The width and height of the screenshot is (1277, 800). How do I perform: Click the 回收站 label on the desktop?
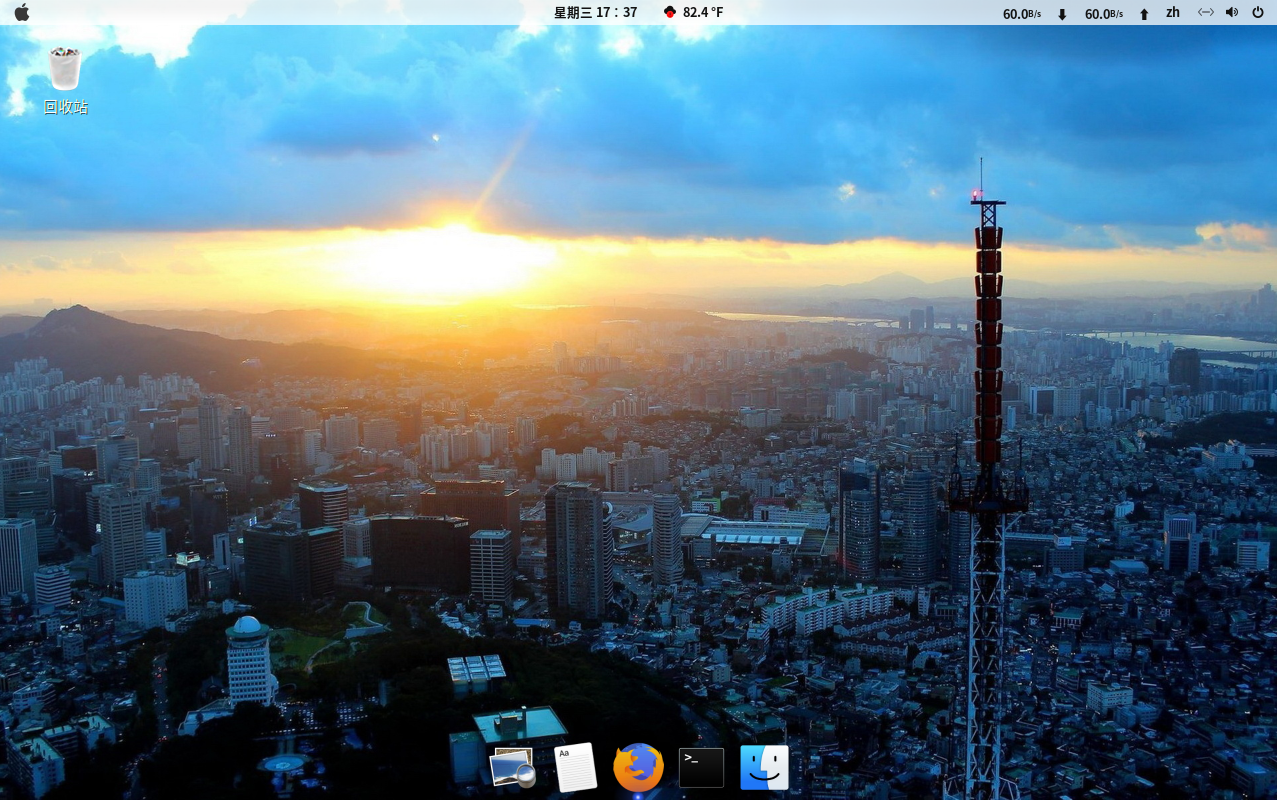tap(66, 107)
